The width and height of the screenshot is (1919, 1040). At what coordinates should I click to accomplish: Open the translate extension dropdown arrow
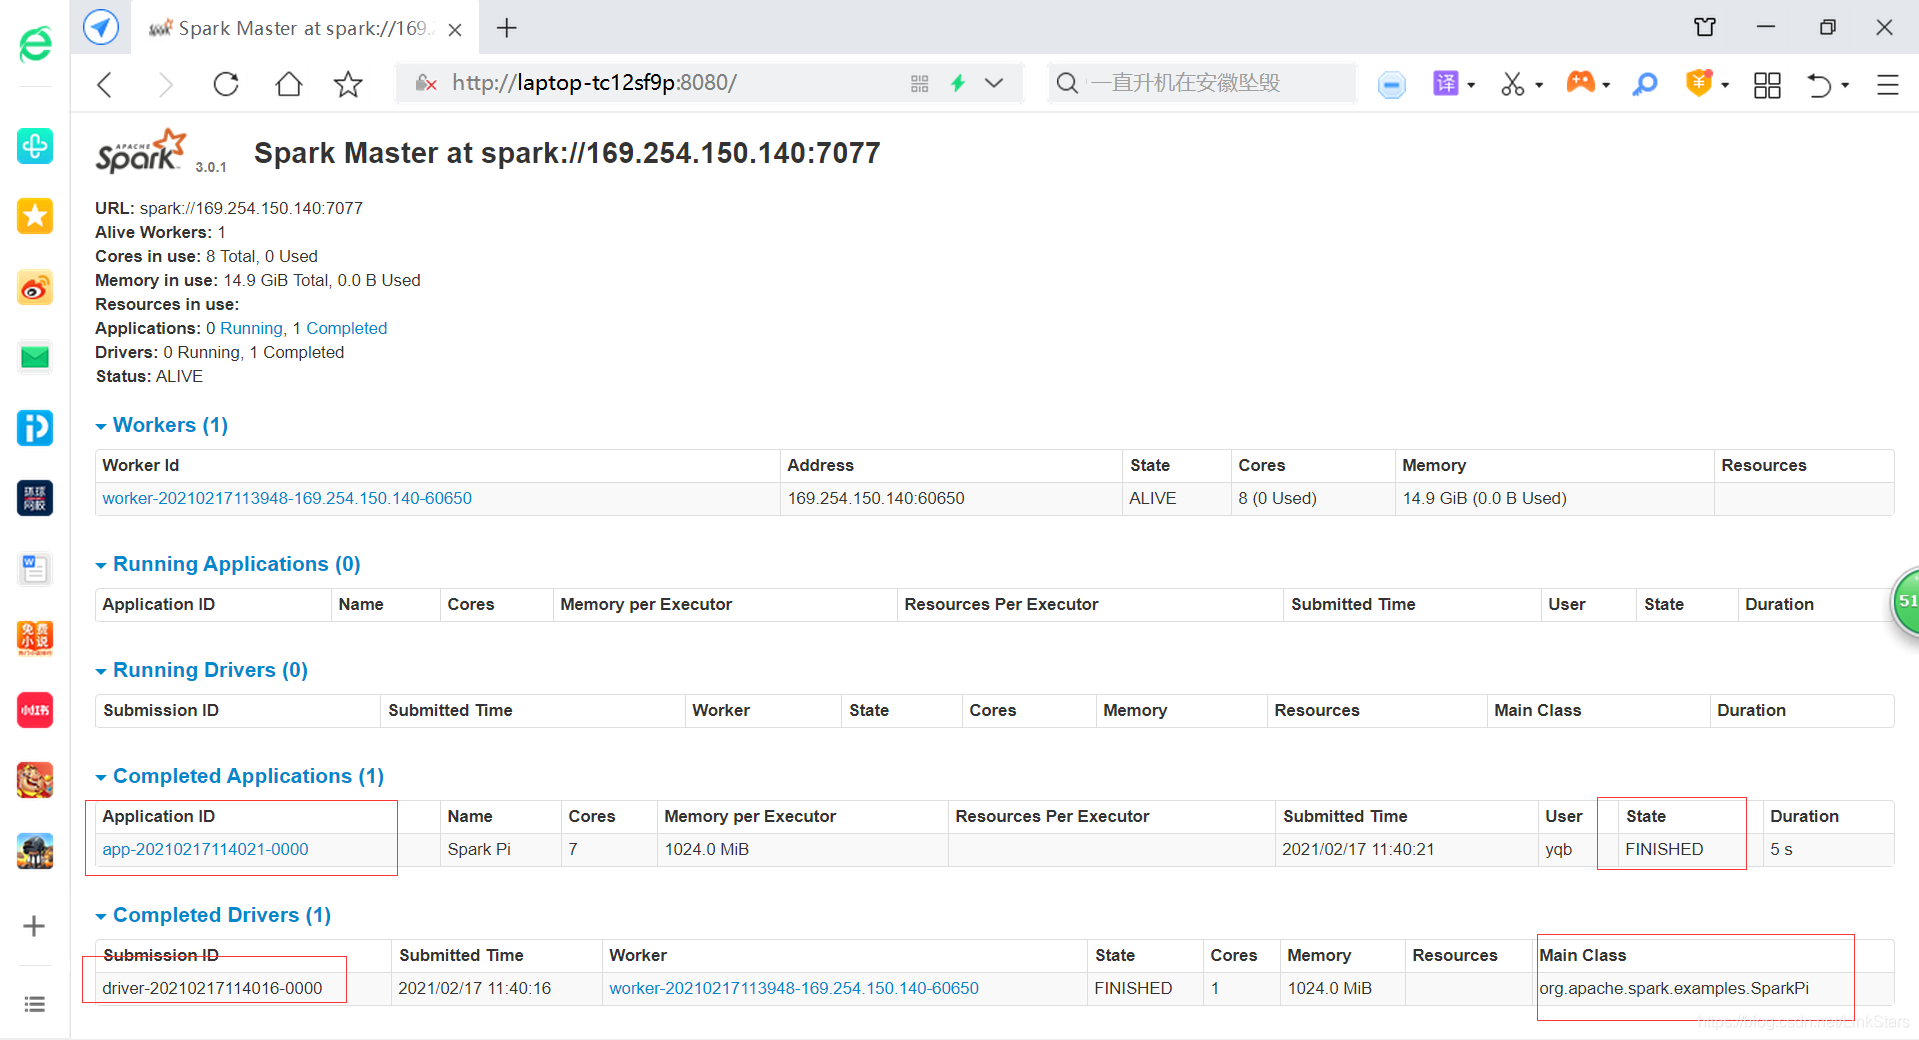click(x=1471, y=85)
